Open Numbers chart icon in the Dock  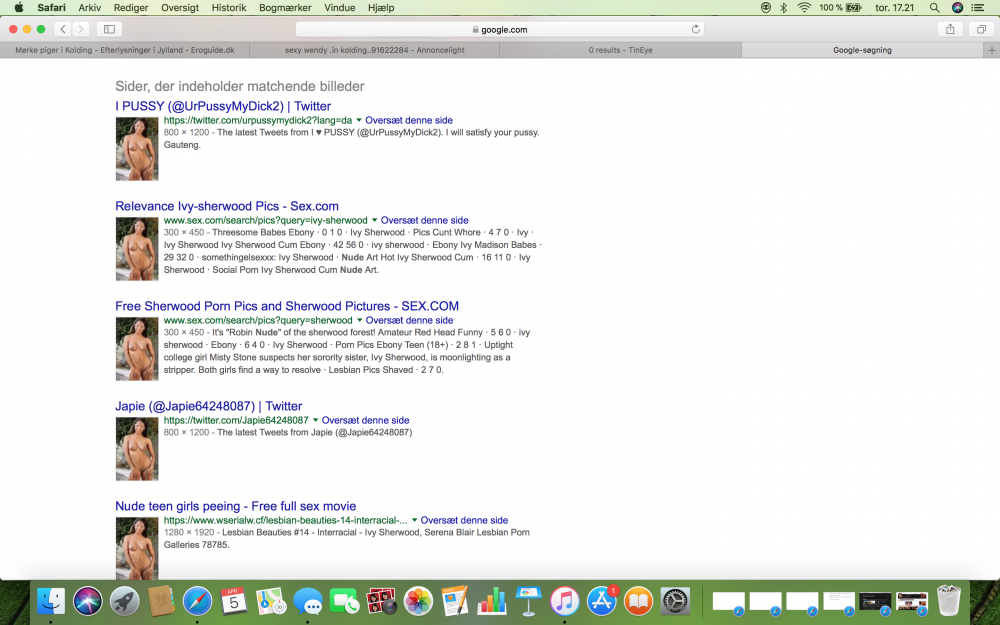tap(492, 601)
